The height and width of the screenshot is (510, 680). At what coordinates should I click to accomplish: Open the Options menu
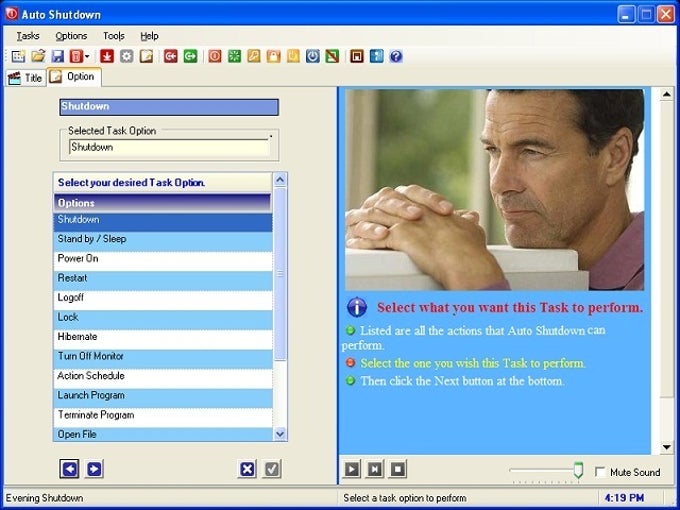pos(71,36)
